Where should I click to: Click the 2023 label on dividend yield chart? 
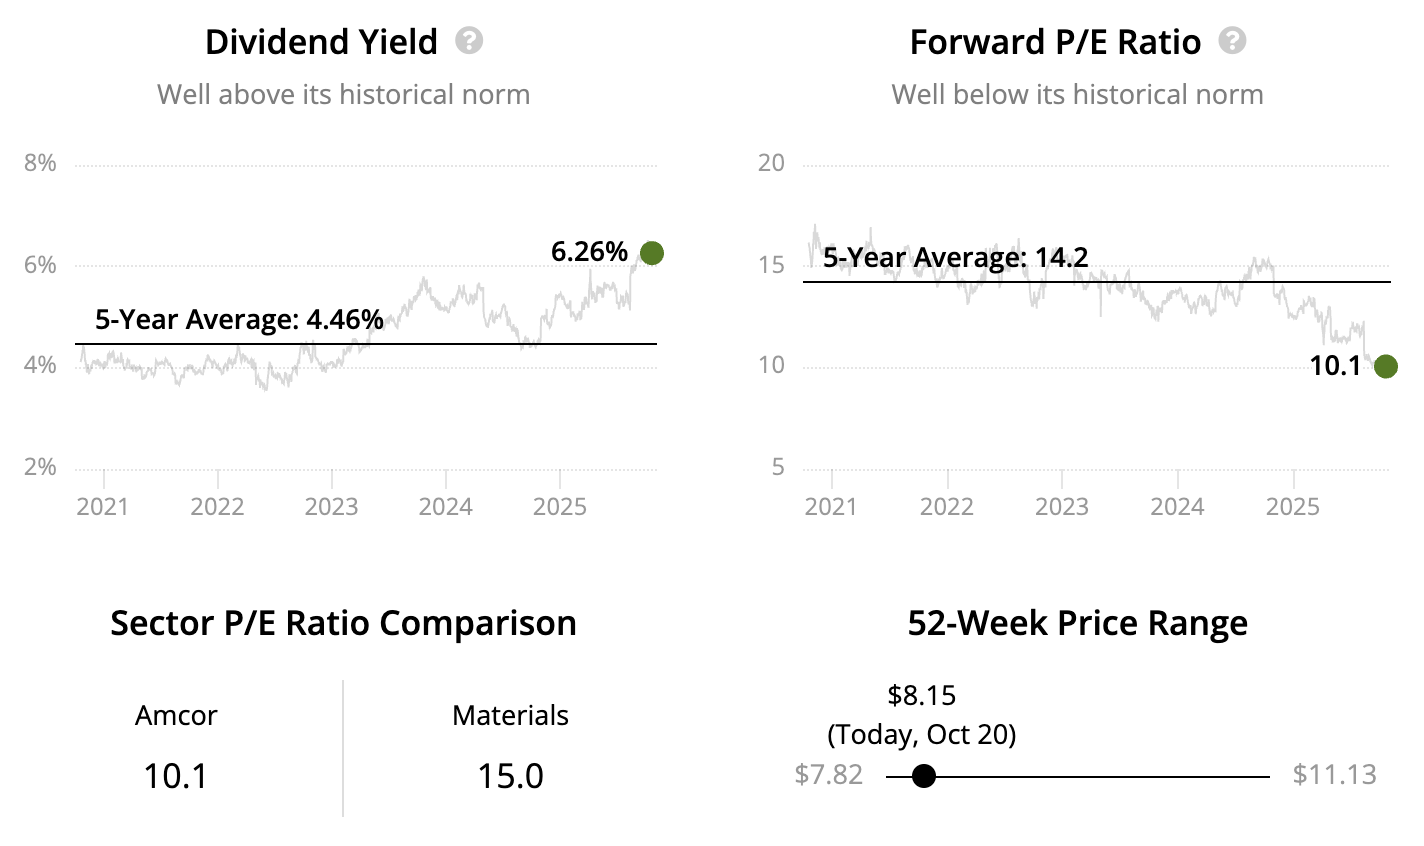pyautogui.click(x=331, y=507)
